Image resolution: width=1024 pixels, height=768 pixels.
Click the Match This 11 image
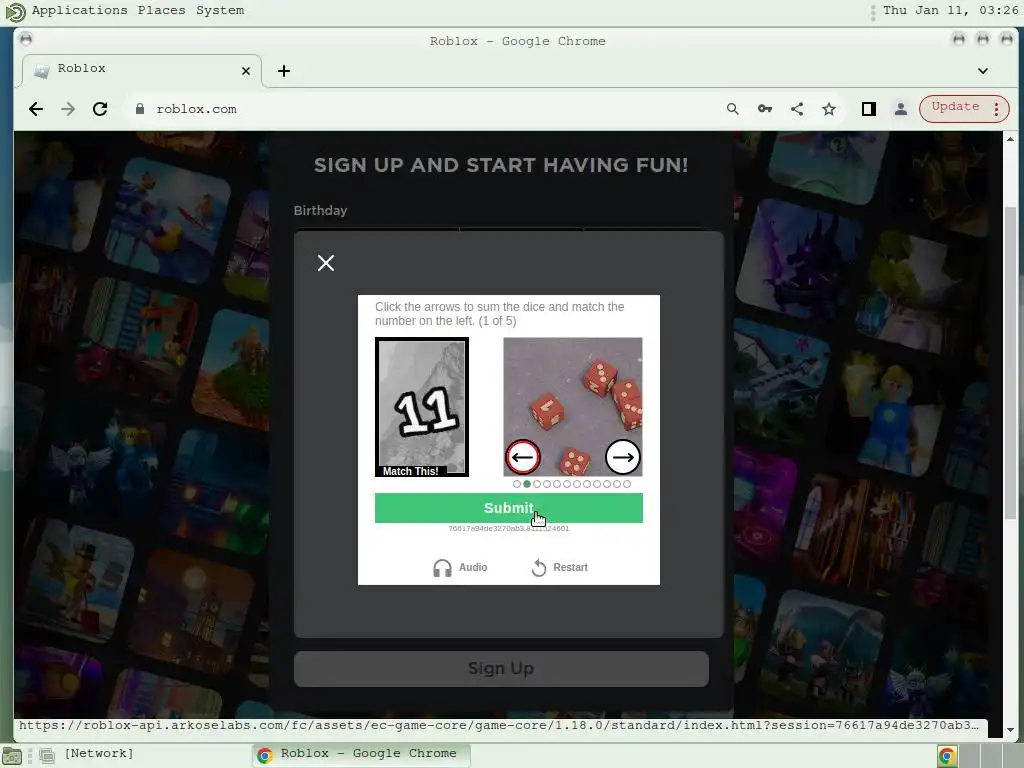point(422,406)
